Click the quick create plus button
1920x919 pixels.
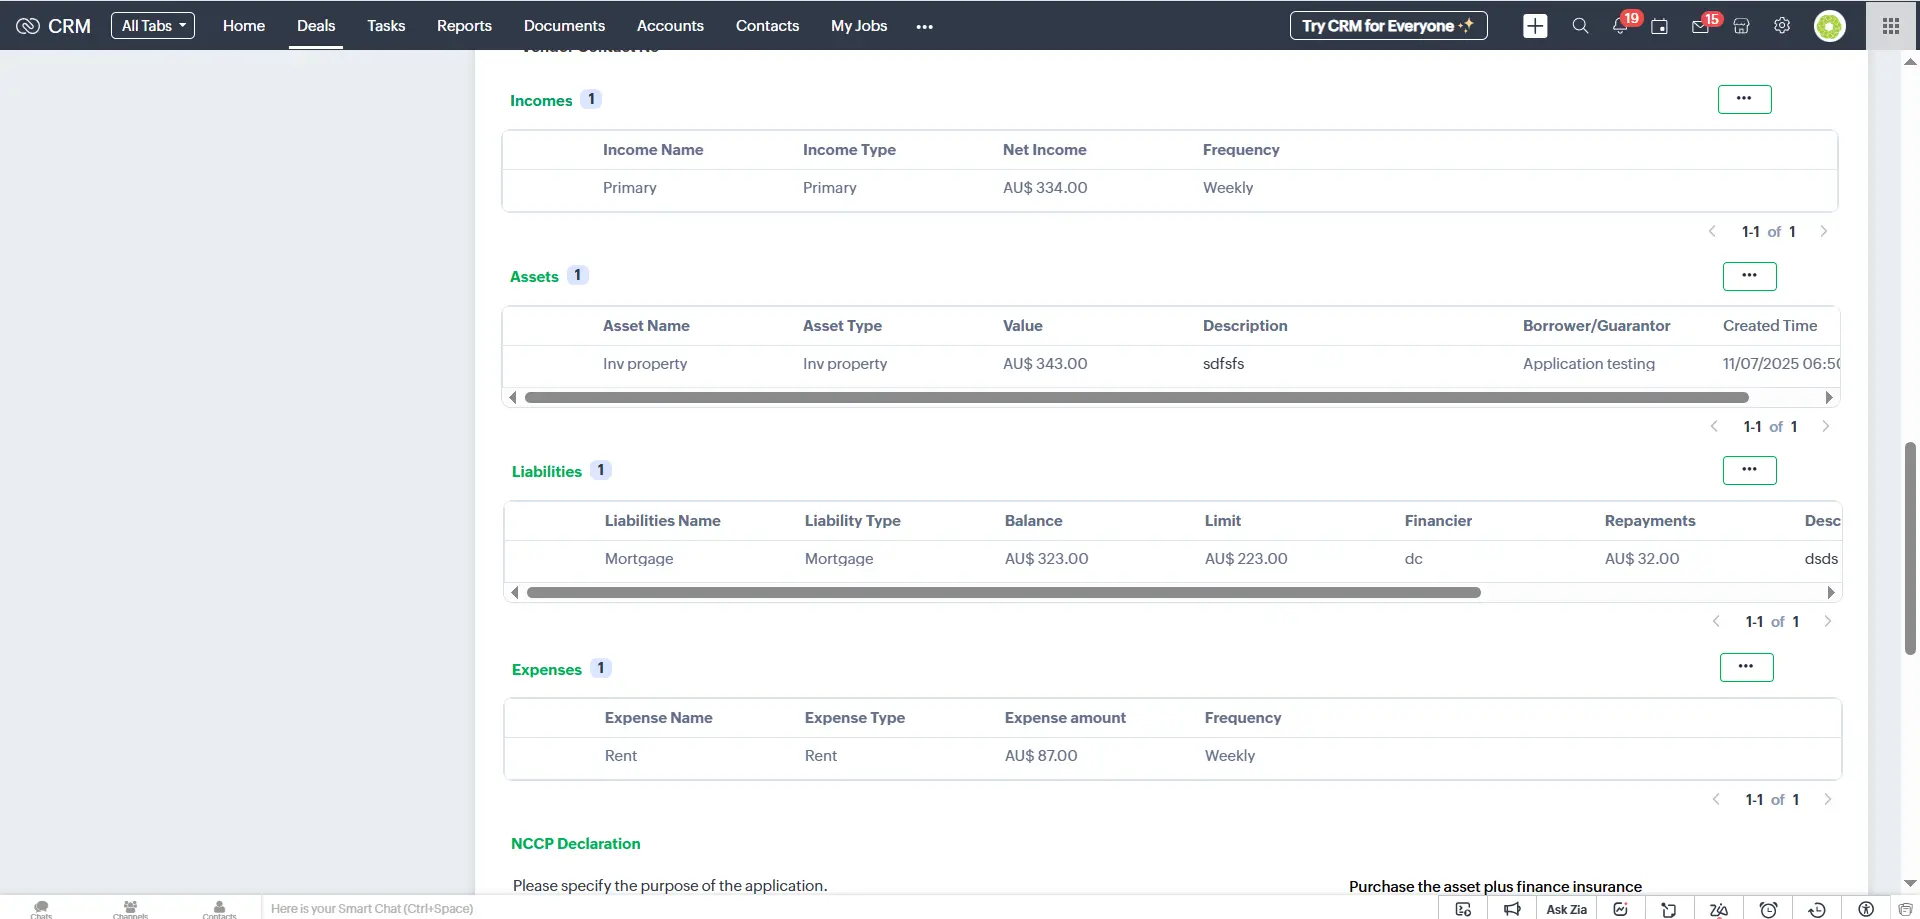[x=1535, y=25]
